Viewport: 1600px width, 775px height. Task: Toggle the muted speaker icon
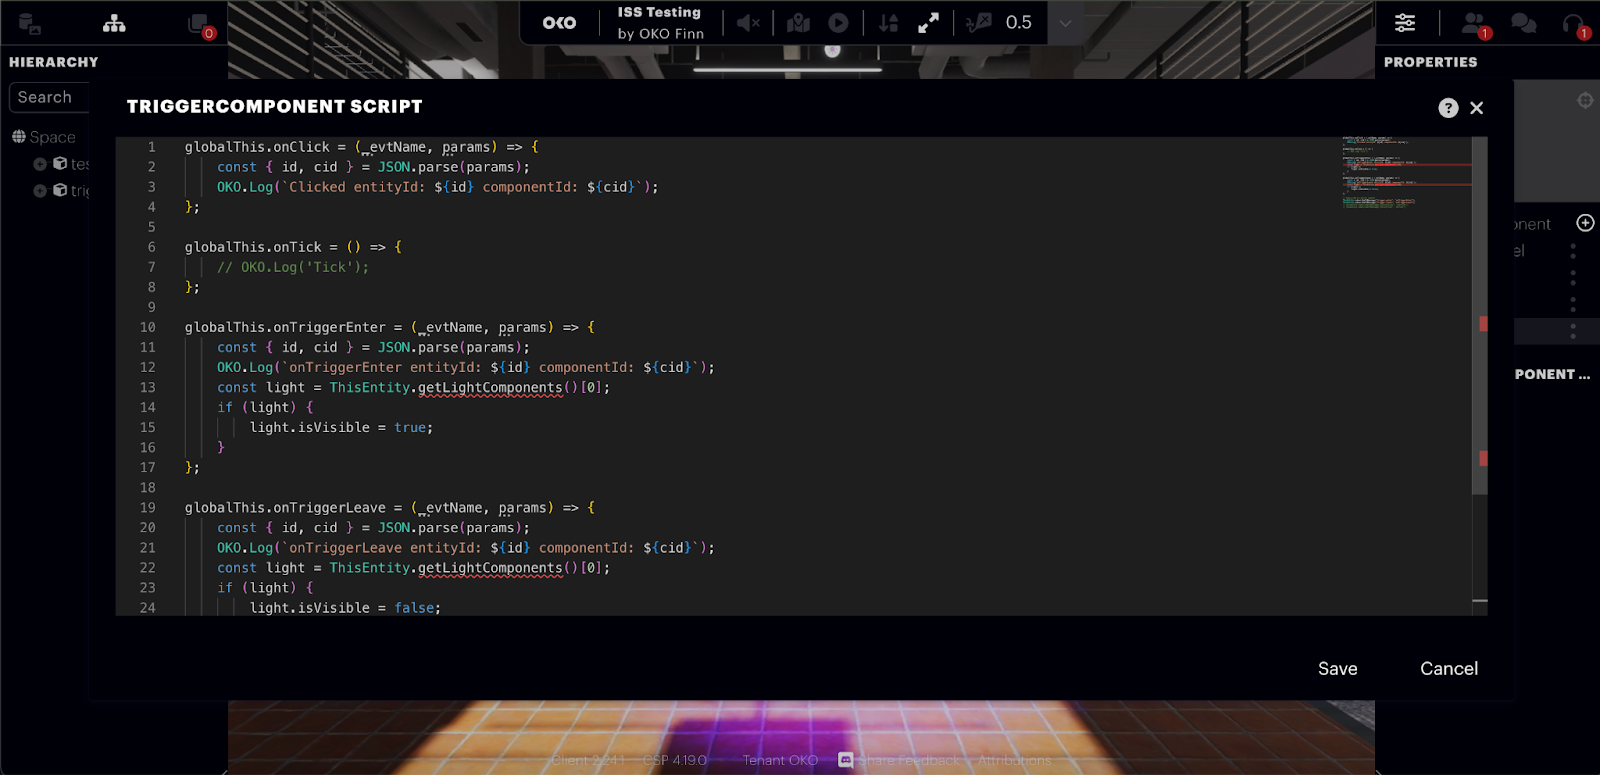(x=748, y=23)
